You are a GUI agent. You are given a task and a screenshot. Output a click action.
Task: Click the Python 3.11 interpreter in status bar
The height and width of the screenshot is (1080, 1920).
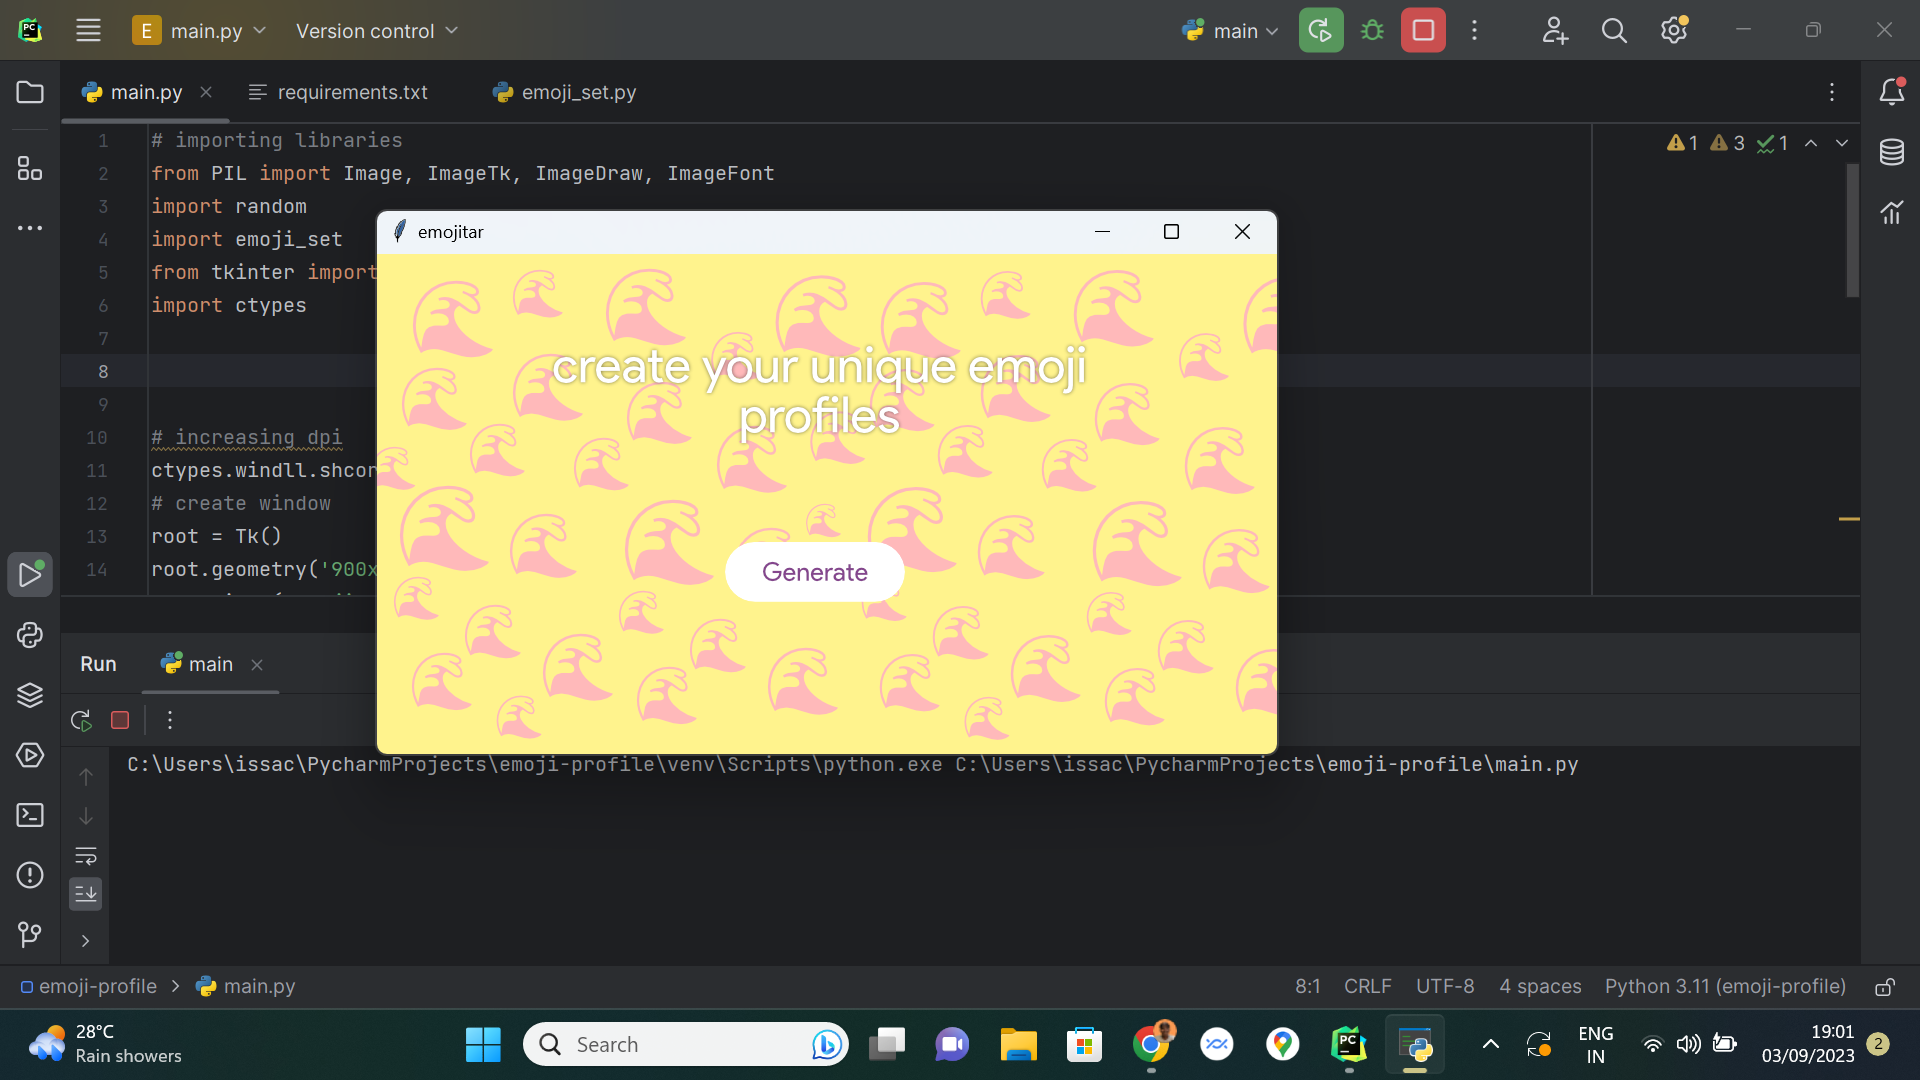point(1724,986)
